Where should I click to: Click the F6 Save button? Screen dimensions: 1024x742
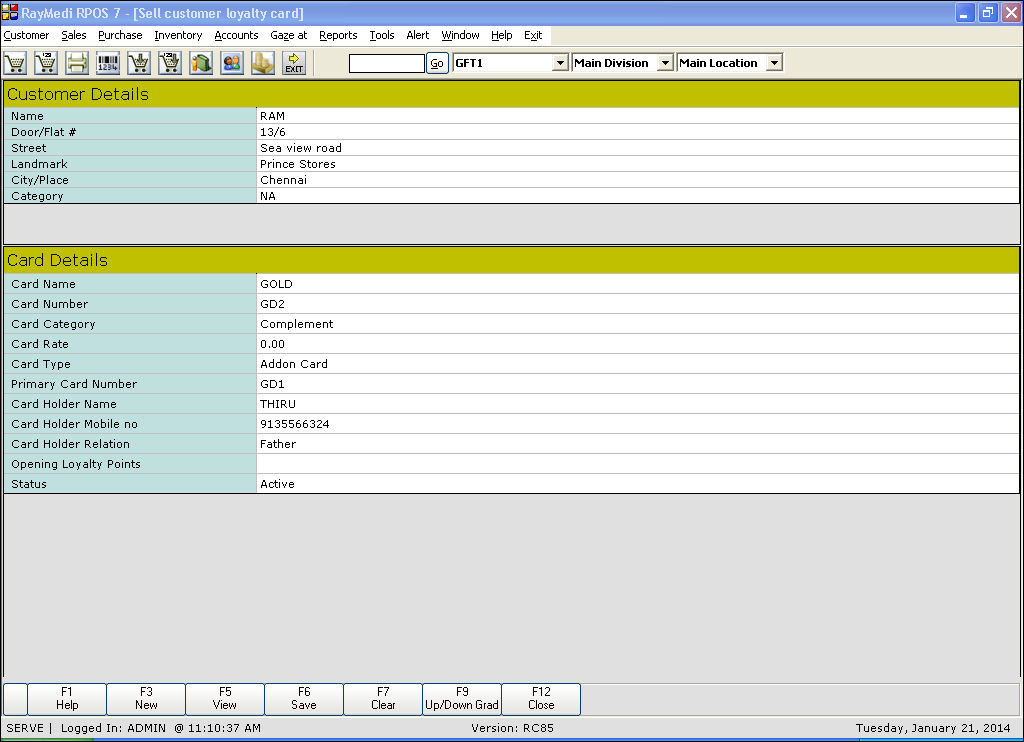[304, 698]
